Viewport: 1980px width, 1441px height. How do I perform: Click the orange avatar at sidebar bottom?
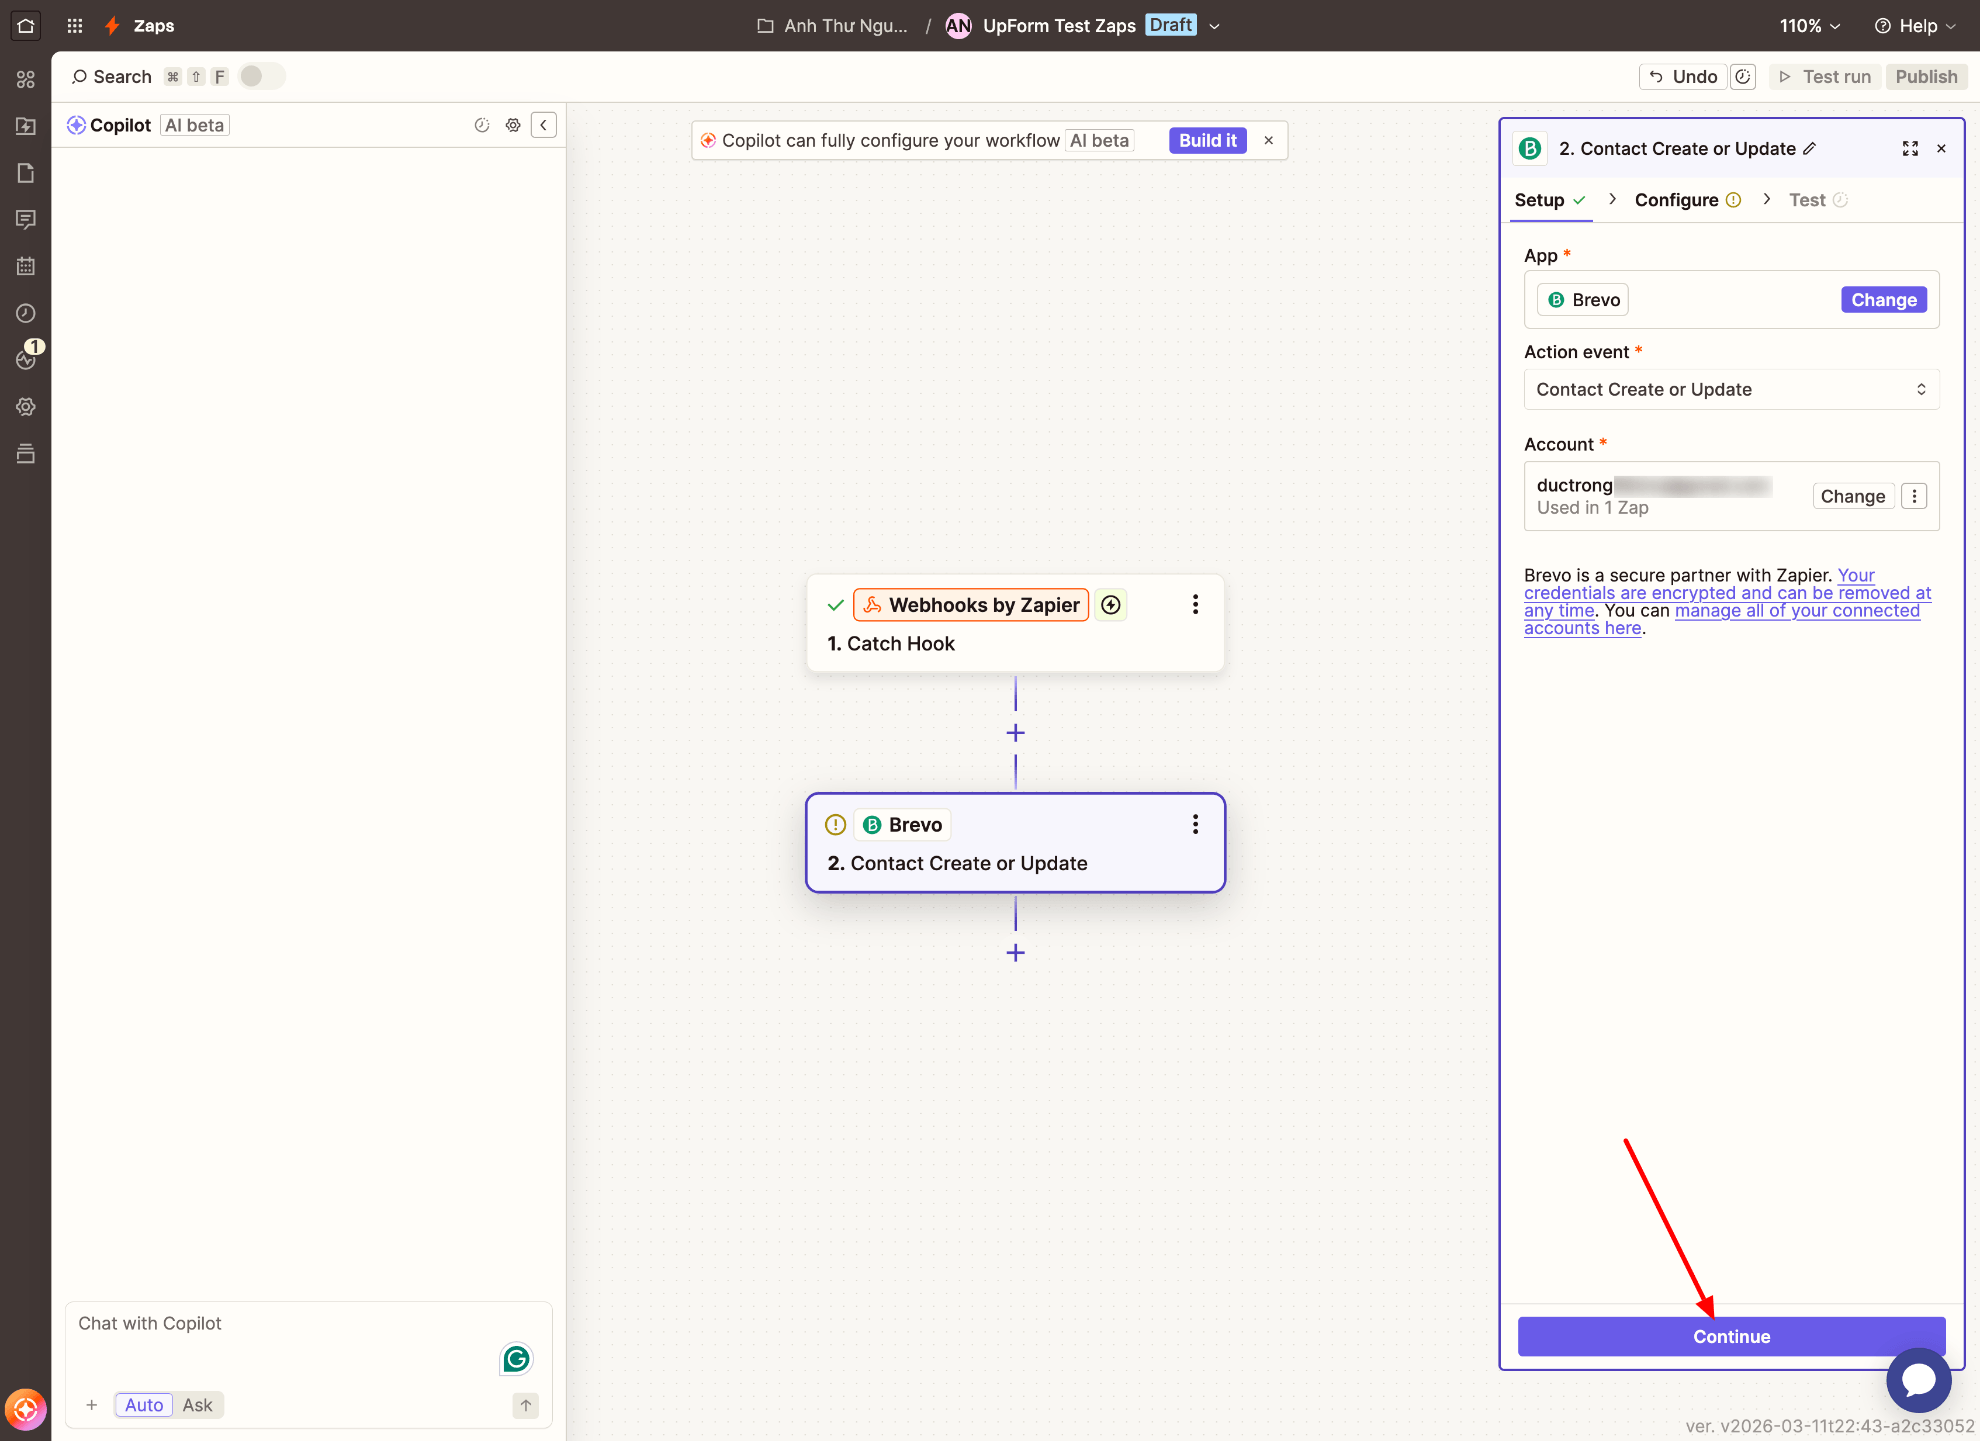[26, 1410]
